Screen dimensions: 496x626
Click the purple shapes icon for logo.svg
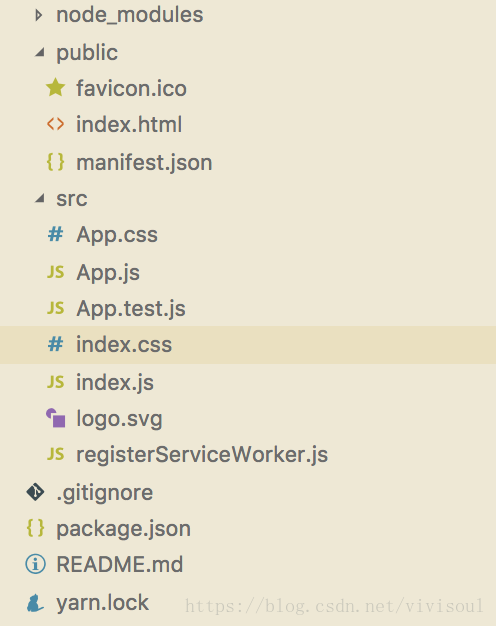(x=56, y=418)
